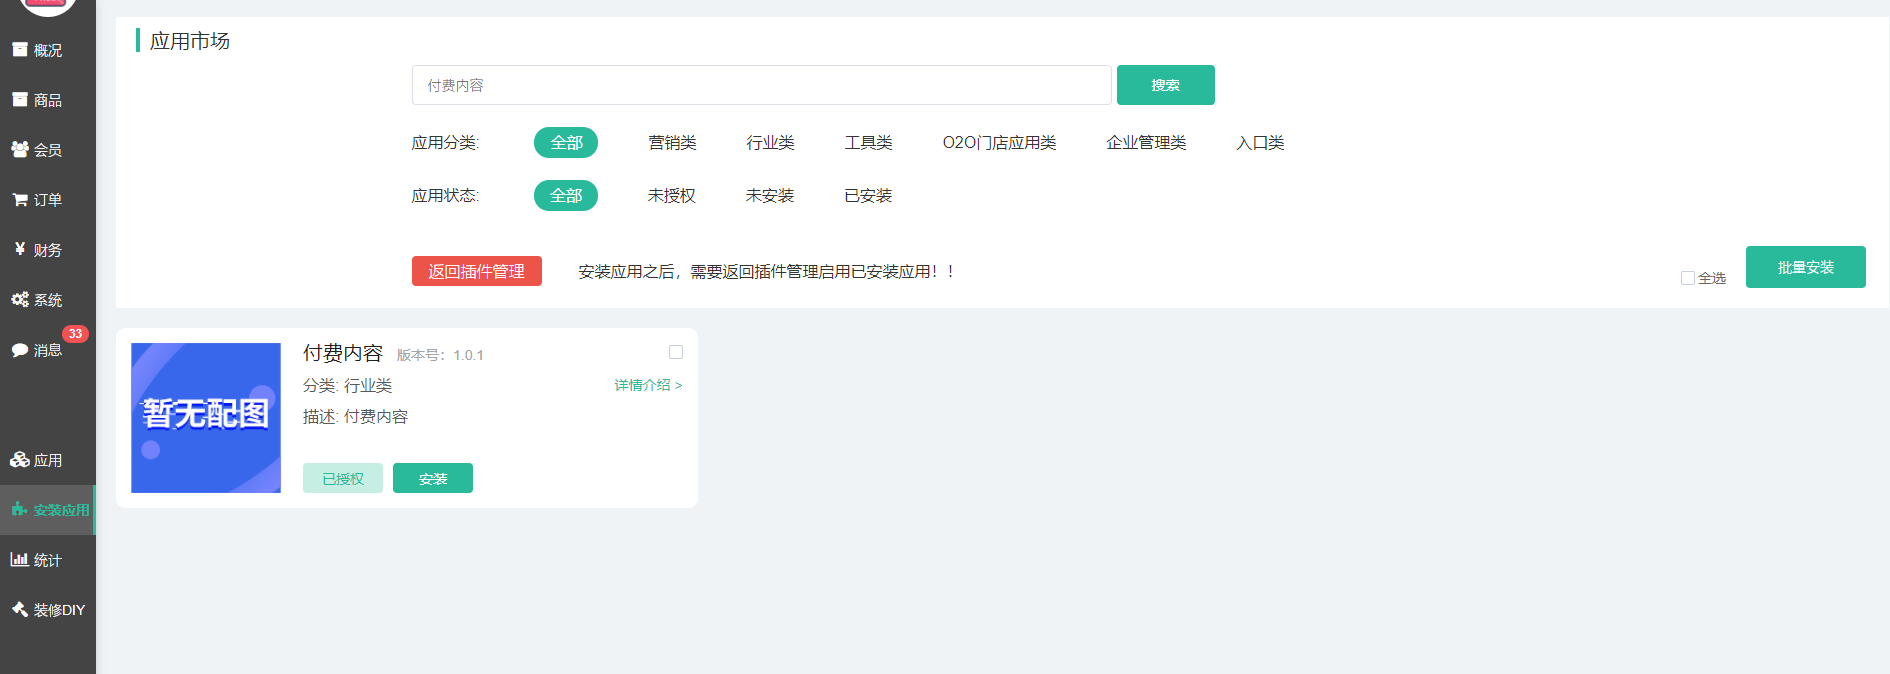This screenshot has height=674, width=1890.
Task: View 消息 messages speech bubble icon
Action: click(x=20, y=350)
